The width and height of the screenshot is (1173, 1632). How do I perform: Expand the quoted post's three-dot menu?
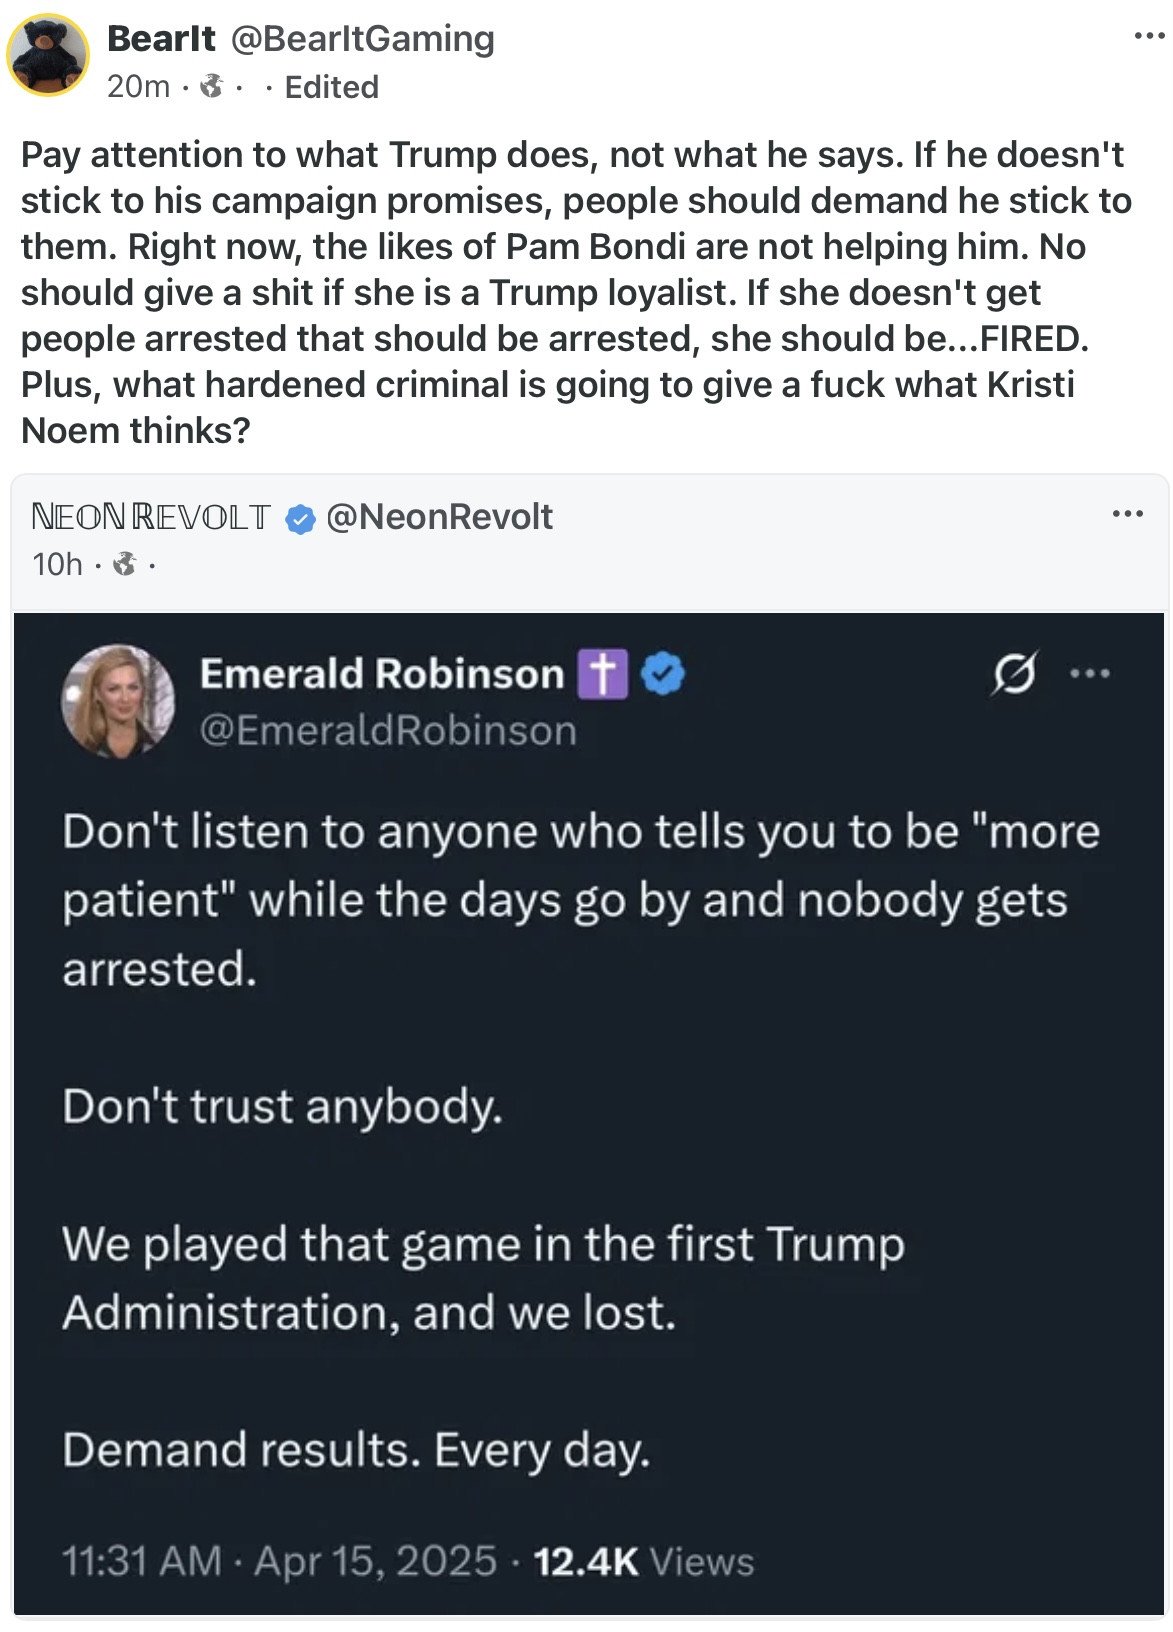(x=1127, y=515)
